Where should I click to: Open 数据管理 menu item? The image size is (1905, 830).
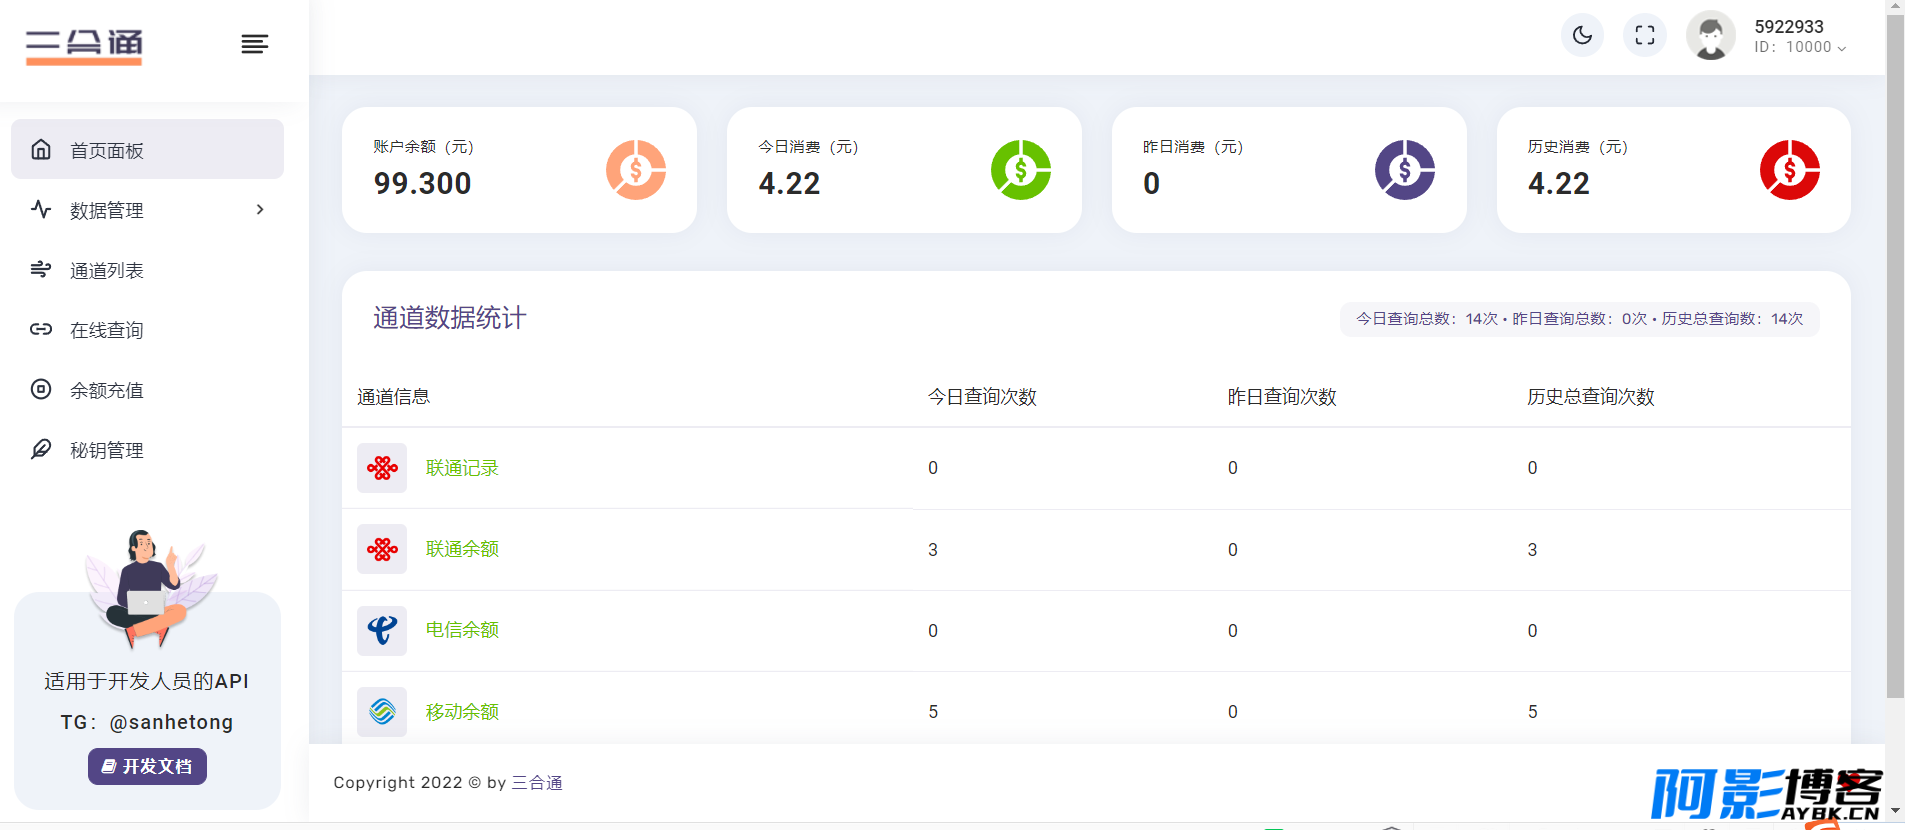(x=147, y=210)
